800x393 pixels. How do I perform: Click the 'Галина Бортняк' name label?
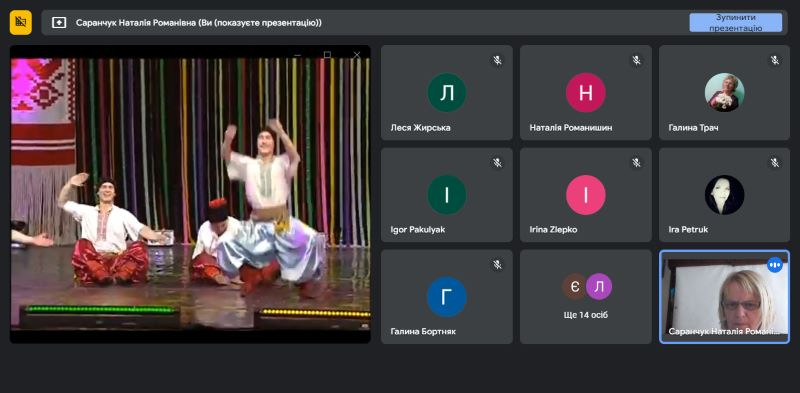pos(423,332)
